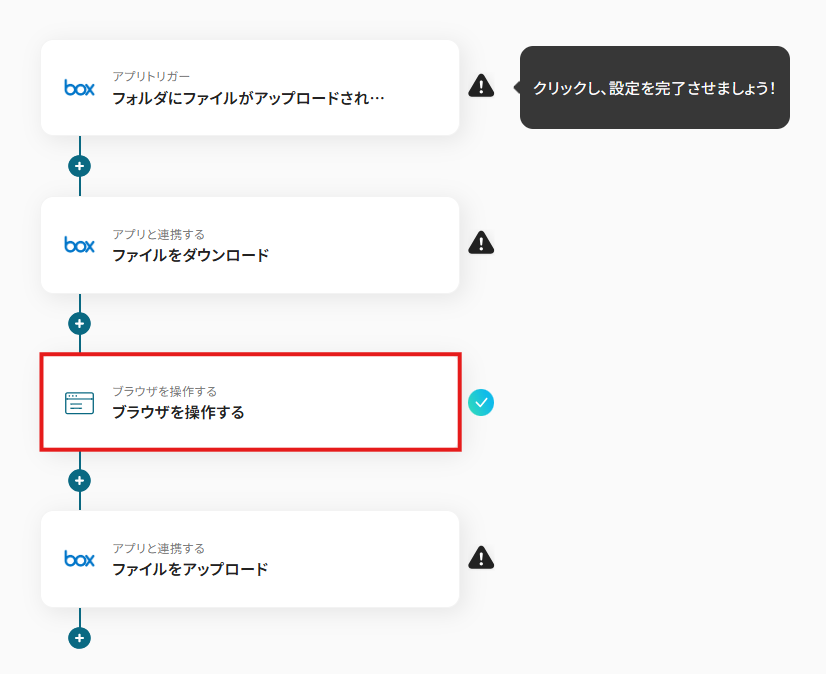This screenshot has height=674, width=826.
Task: Add a step below the trigger card
Action: click(x=80, y=166)
